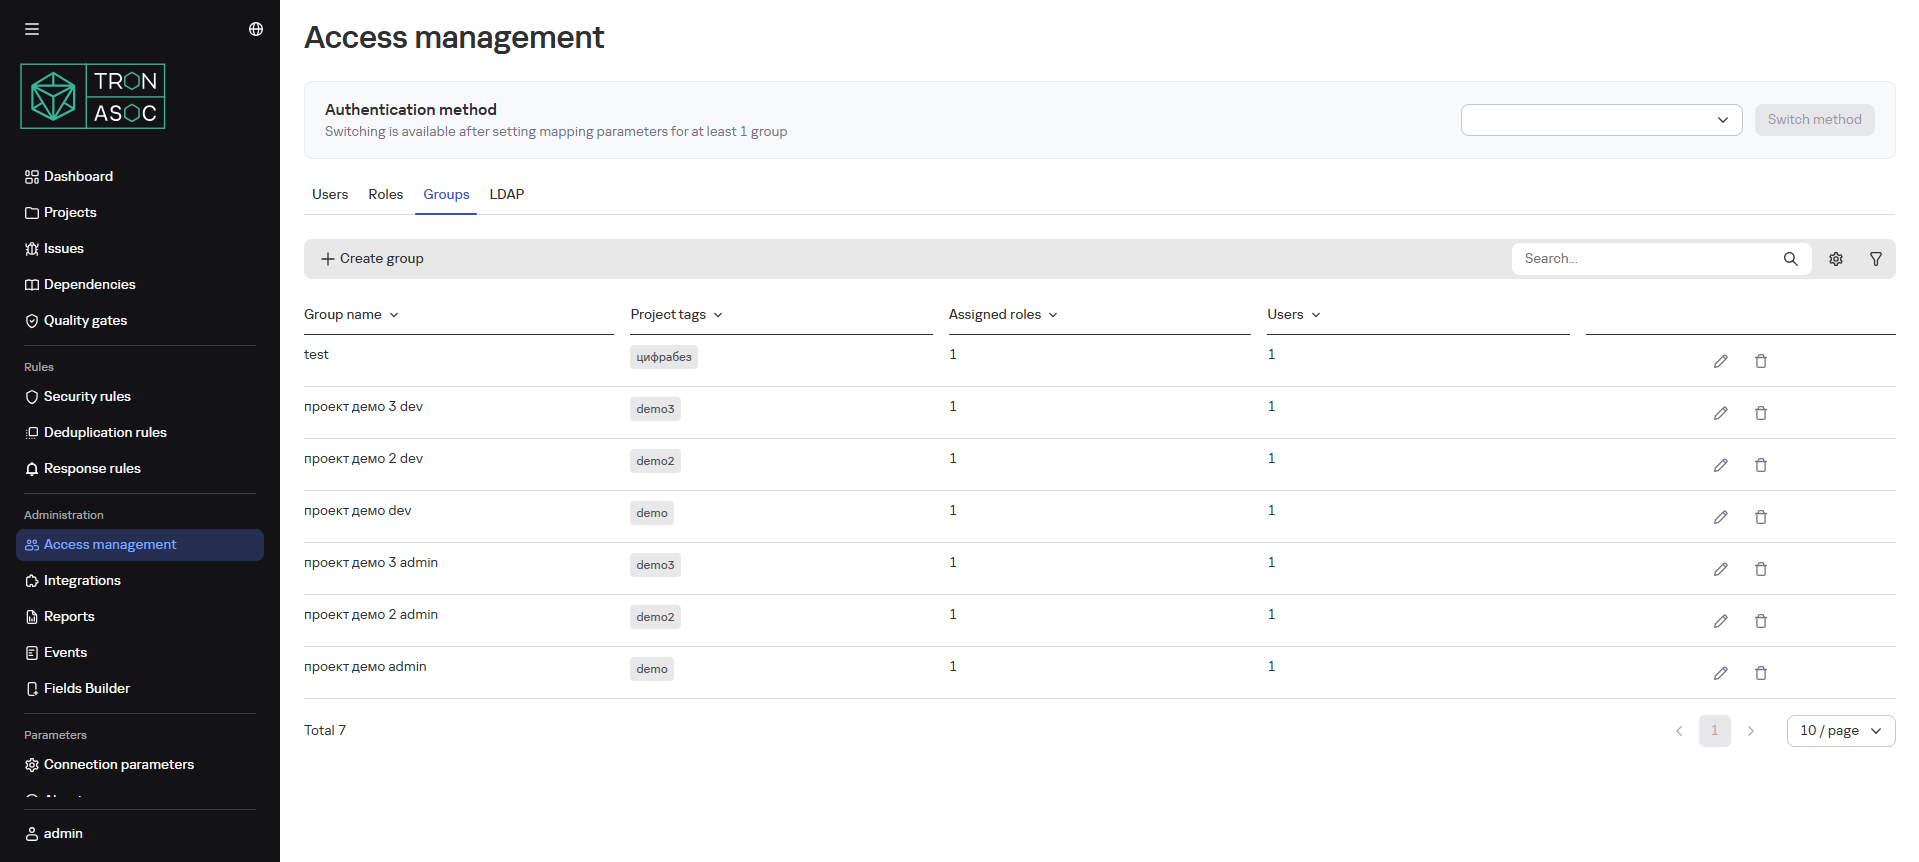The height and width of the screenshot is (862, 1919).
Task: Open the table settings gear icon
Action: pyautogui.click(x=1836, y=259)
